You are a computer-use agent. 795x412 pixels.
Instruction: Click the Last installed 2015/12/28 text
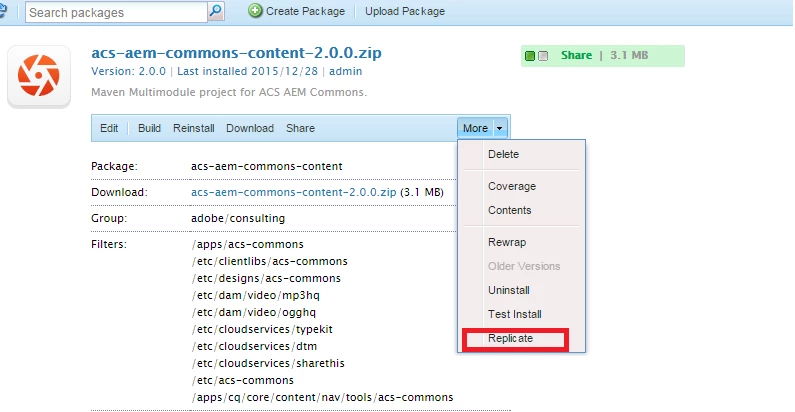(247, 71)
